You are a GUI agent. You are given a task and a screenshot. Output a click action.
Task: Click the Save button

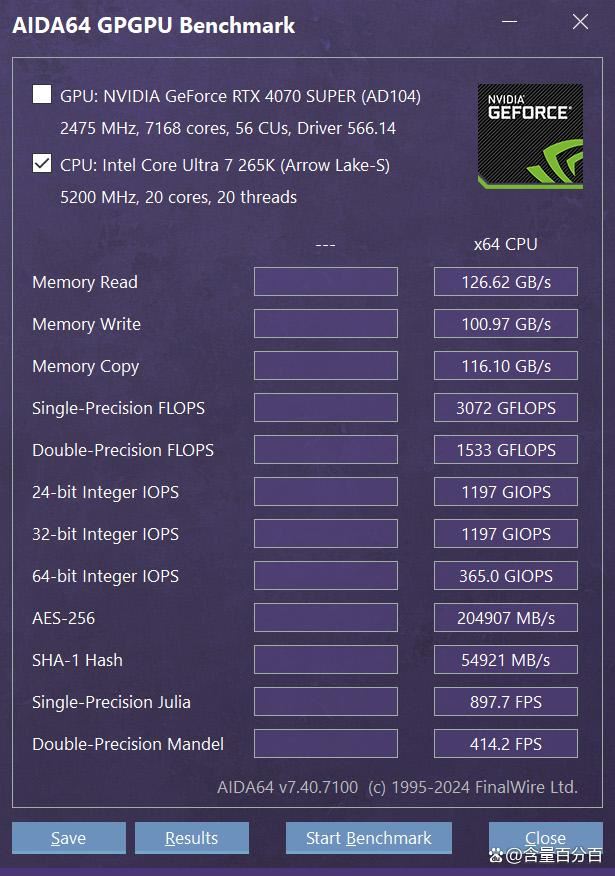[68, 838]
